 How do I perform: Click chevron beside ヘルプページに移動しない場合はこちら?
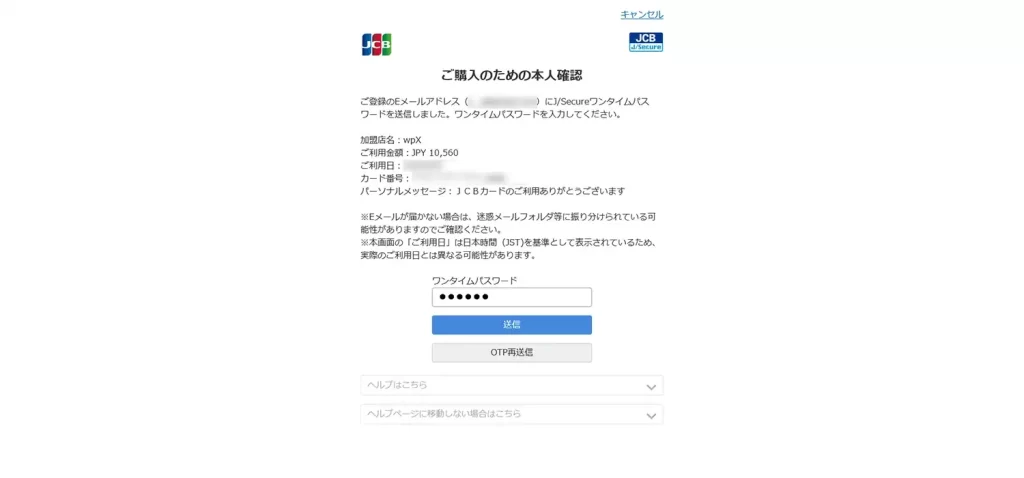(650, 415)
